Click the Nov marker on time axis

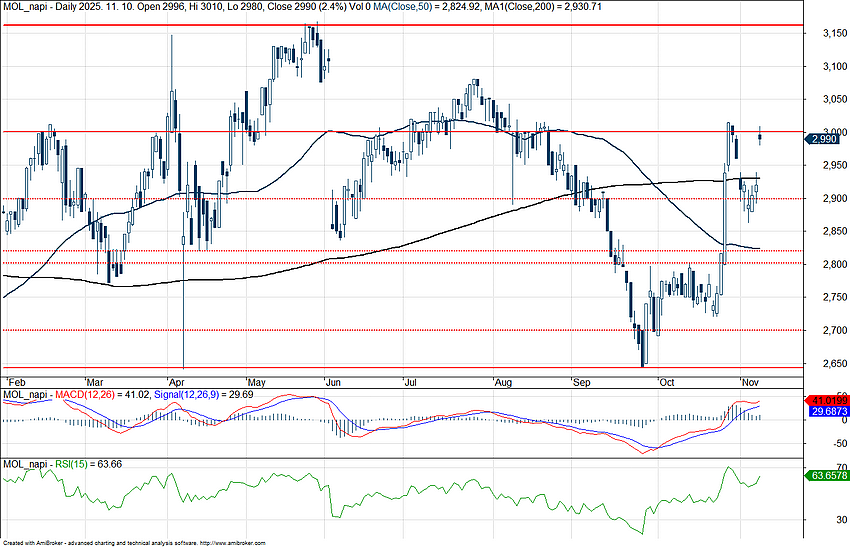pos(750,382)
